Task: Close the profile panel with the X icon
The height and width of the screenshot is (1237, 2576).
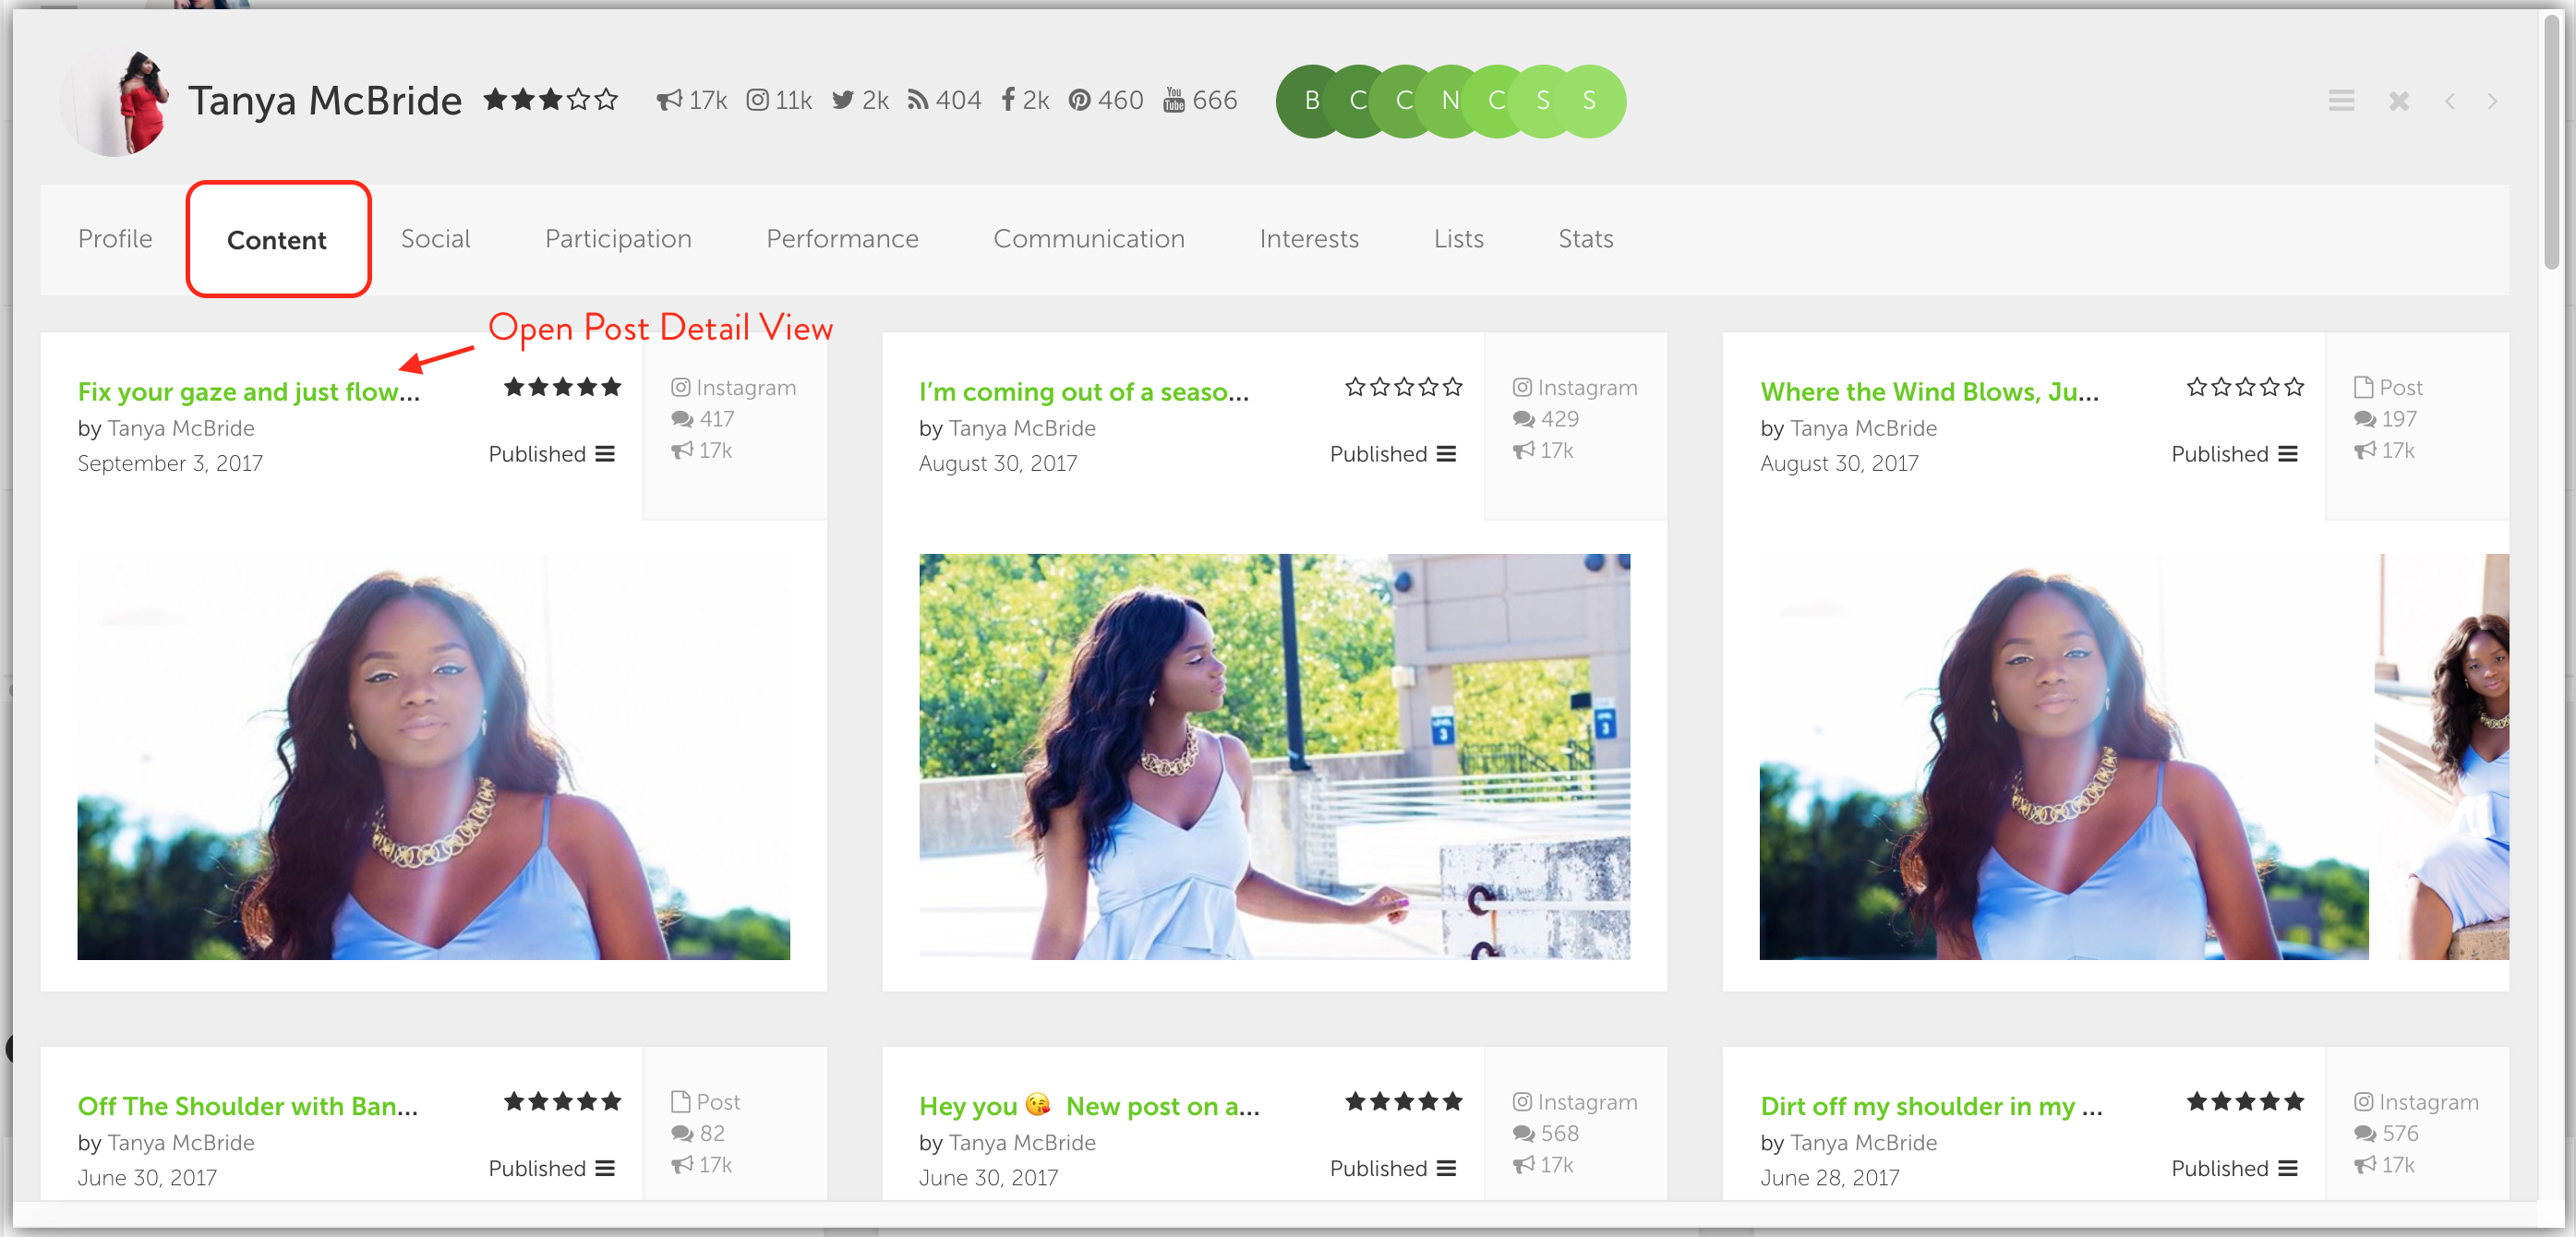Action: tap(2399, 101)
